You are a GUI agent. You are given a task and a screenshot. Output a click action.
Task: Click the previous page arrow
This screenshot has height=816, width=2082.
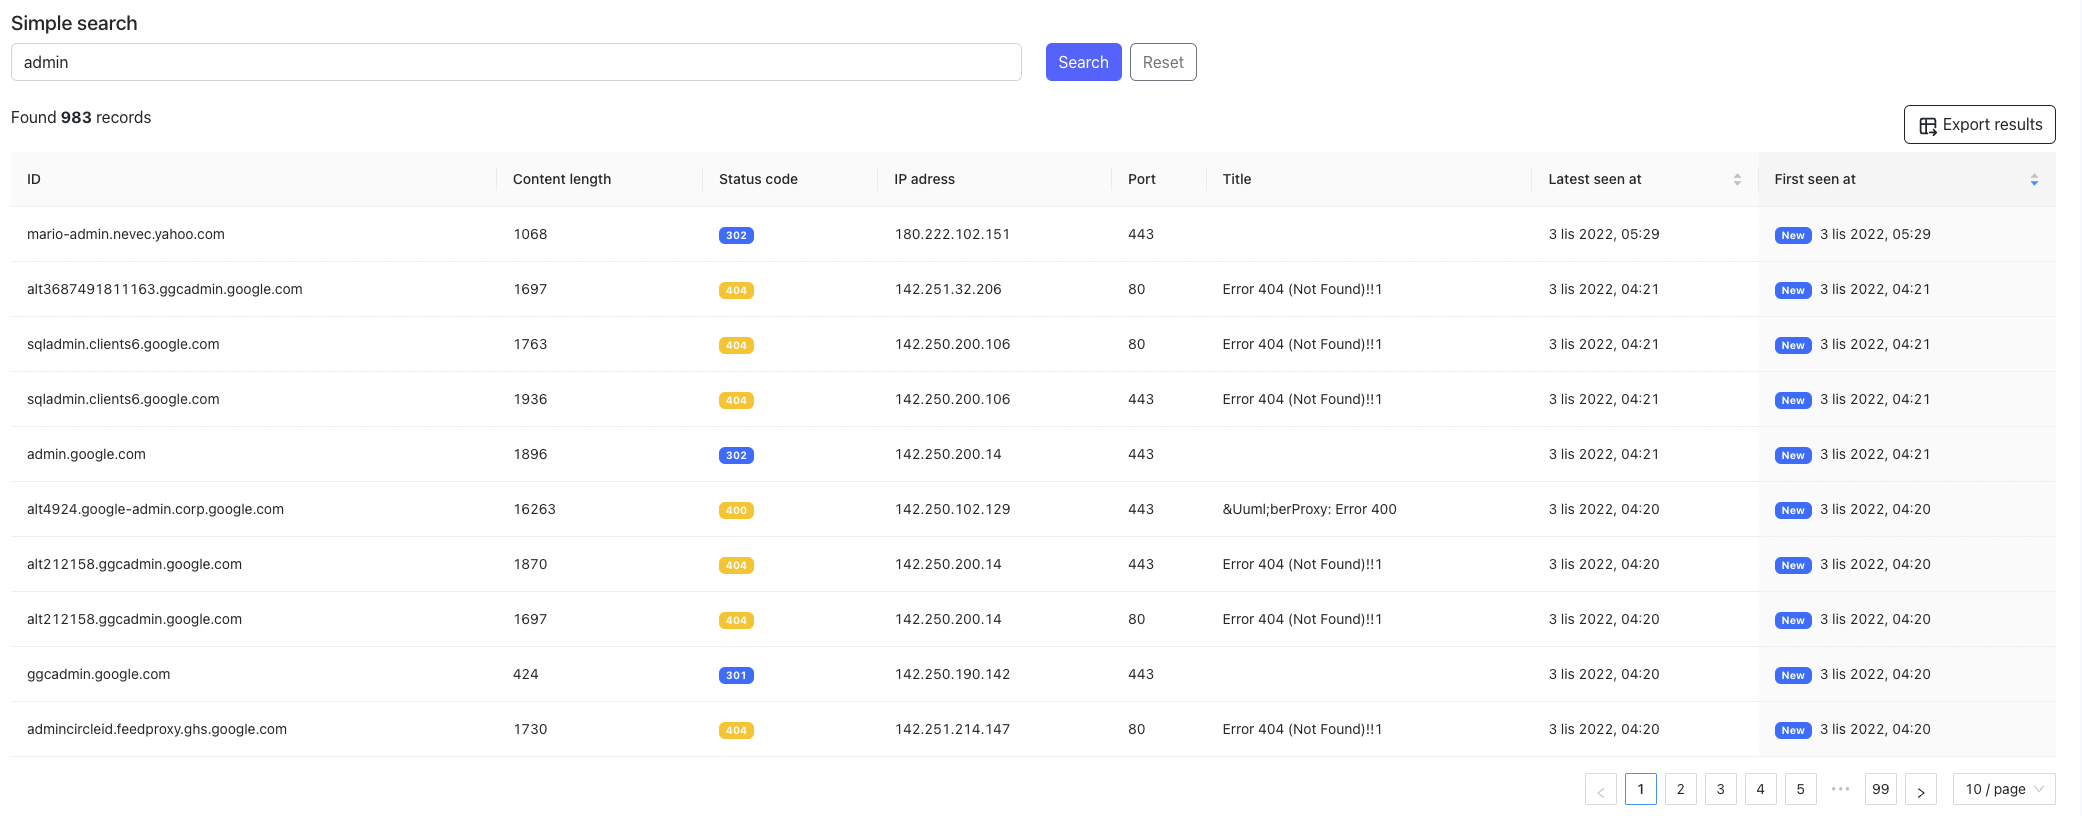click(1600, 790)
